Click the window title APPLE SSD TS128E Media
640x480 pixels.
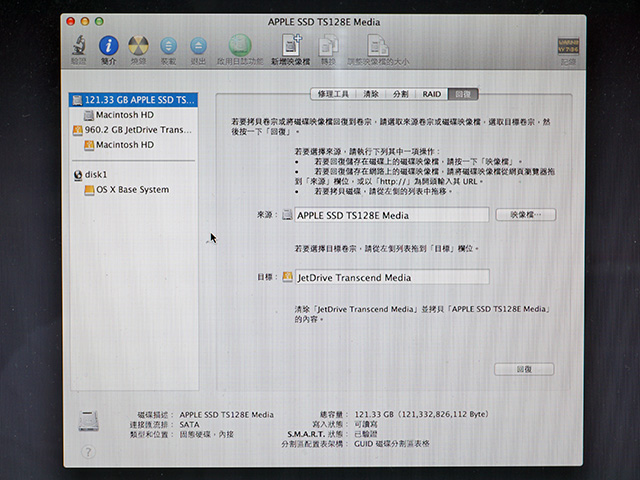tap(324, 22)
